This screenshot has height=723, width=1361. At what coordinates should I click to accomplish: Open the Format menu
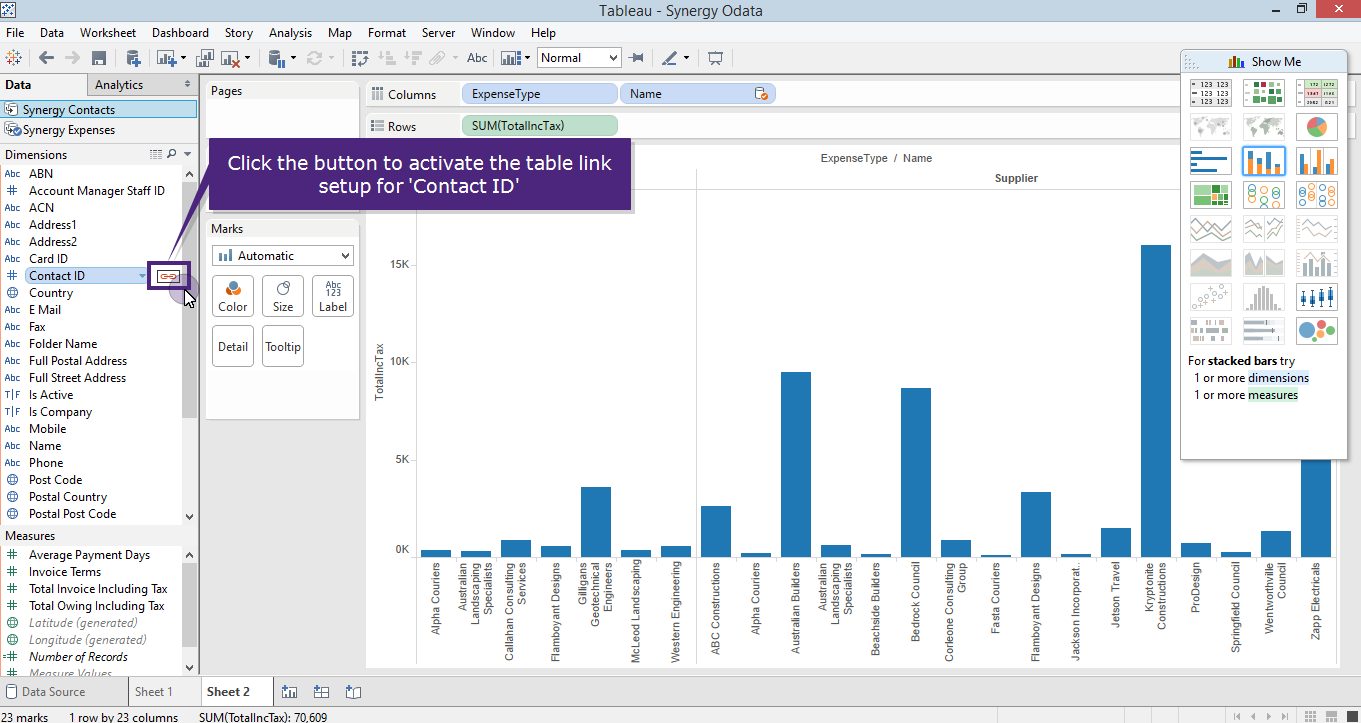tap(387, 33)
